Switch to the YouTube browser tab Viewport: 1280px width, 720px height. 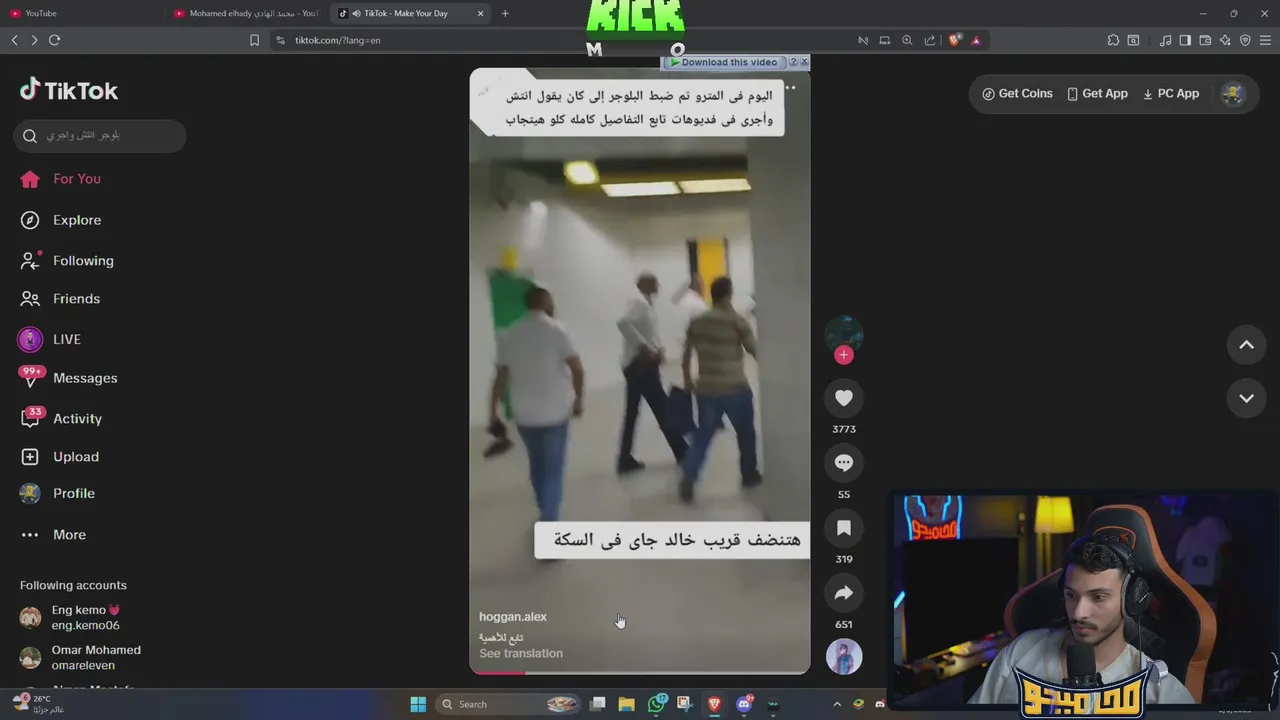(80, 13)
